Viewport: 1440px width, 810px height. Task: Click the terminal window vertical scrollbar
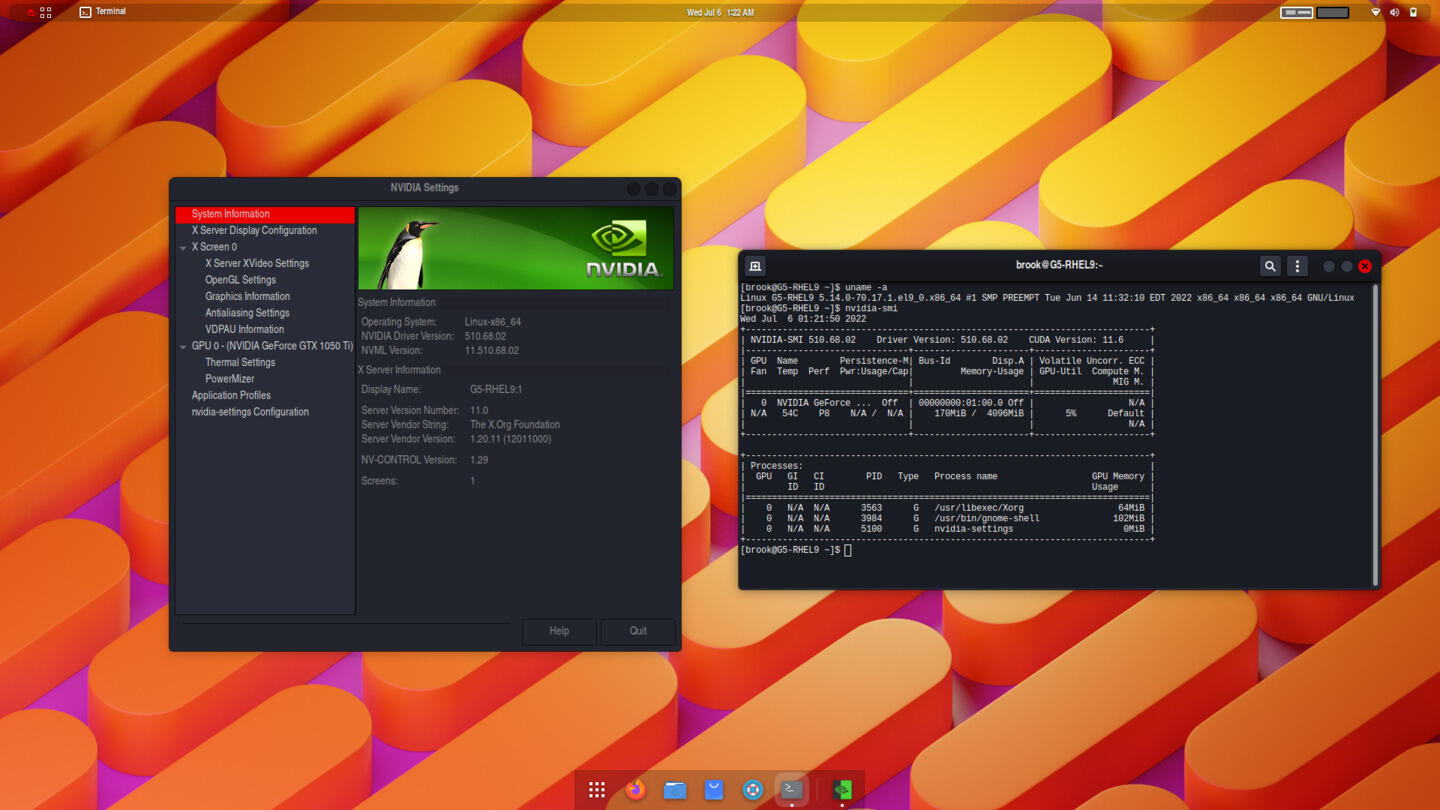pos(1375,434)
